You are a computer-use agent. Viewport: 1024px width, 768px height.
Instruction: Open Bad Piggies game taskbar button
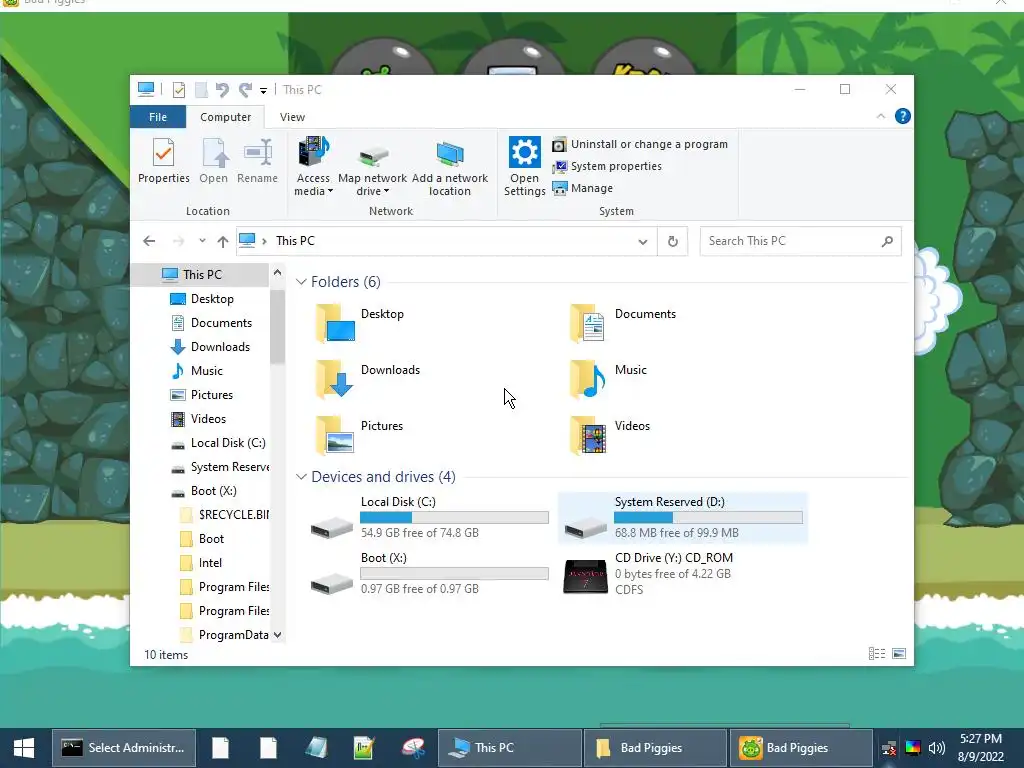pos(800,748)
